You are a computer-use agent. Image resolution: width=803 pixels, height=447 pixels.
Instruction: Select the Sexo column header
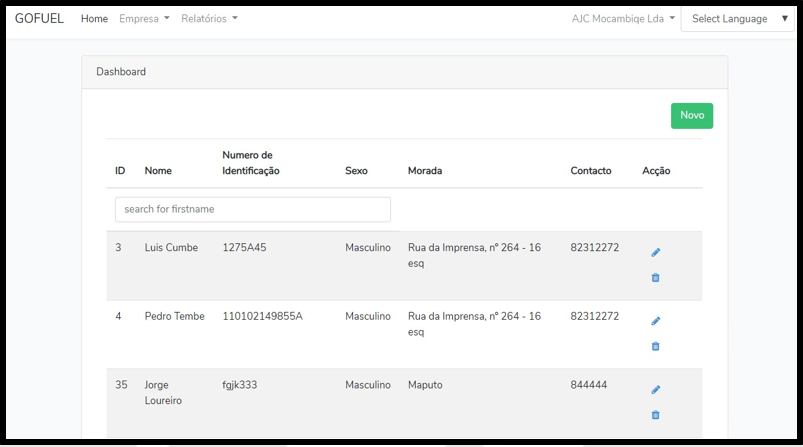click(356, 171)
